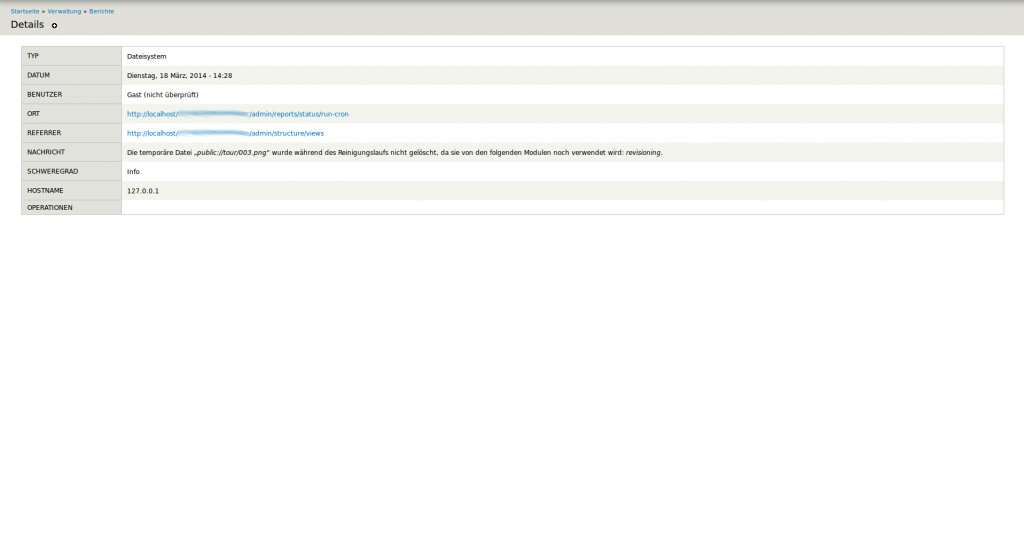This screenshot has height=556, width=1024.
Task: Go to the Startseite breadcrumb link
Action: 25,11
